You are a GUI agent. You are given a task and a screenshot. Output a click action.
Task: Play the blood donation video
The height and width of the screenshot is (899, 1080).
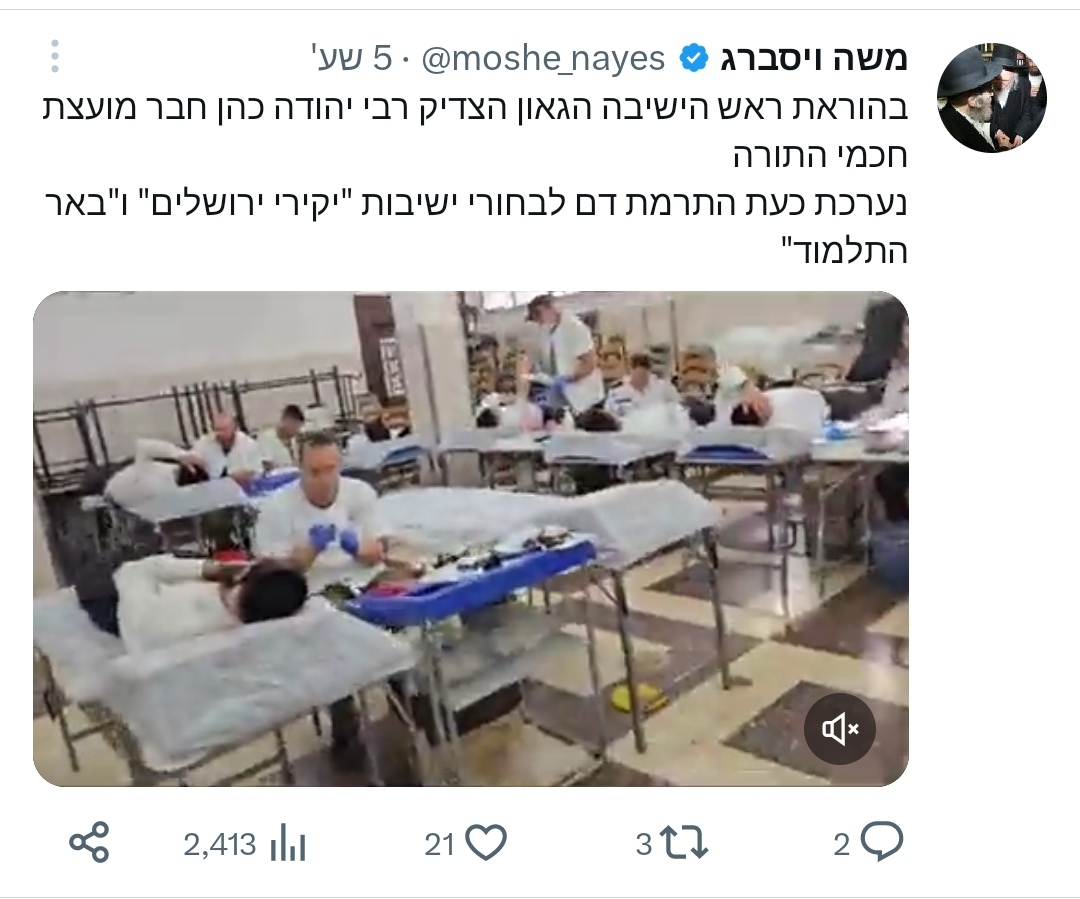coord(470,539)
